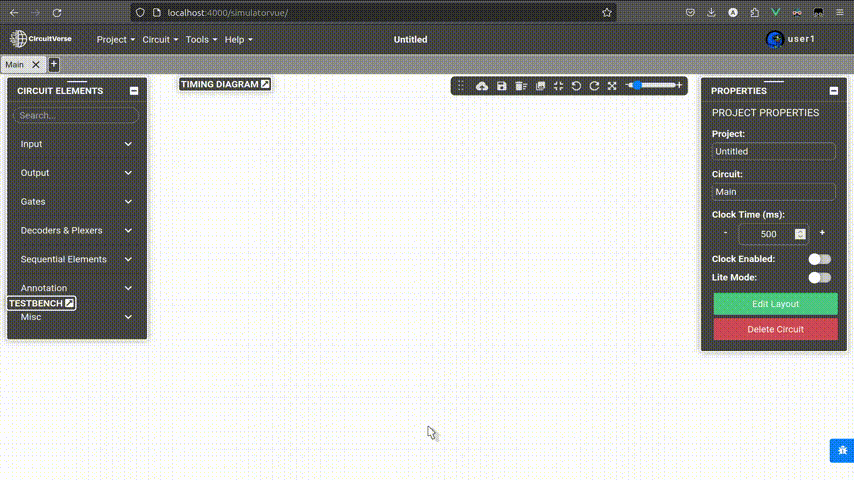This screenshot has width=854, height=480.
Task: Click the save online cloud icon
Action: 482,86
